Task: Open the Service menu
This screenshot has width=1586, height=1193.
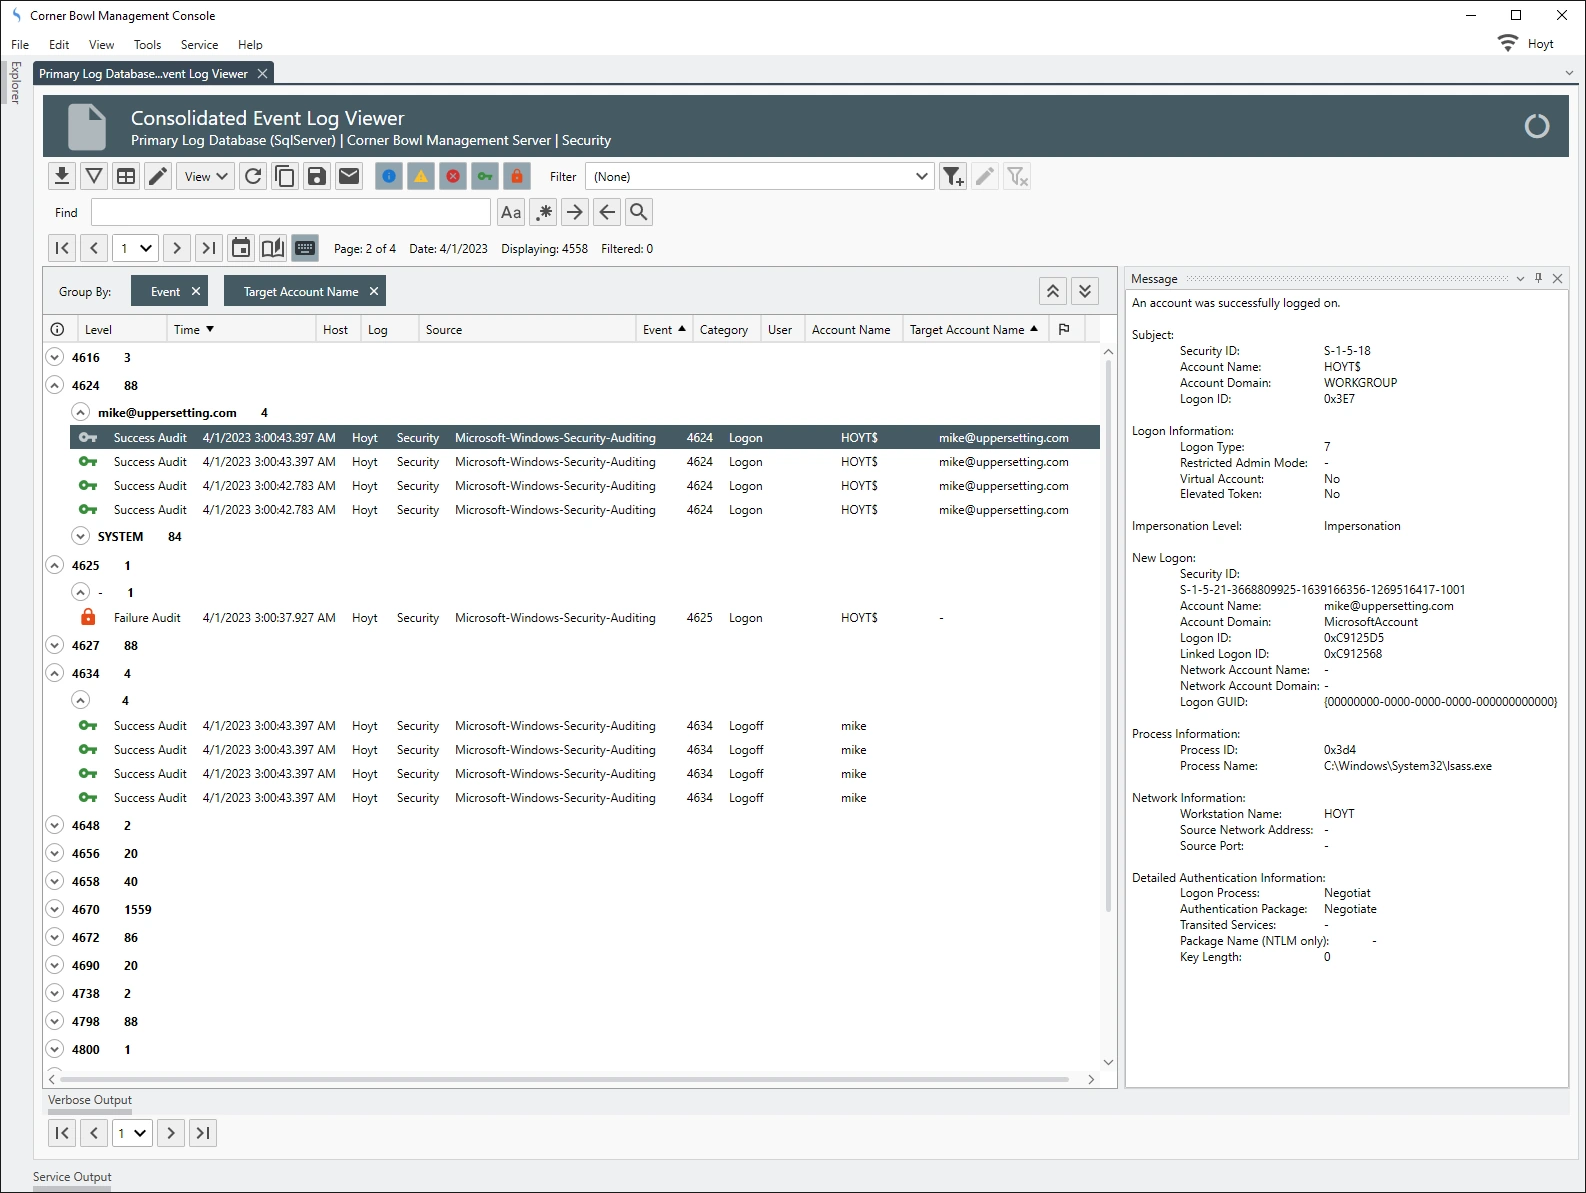Action: pyautogui.click(x=199, y=45)
